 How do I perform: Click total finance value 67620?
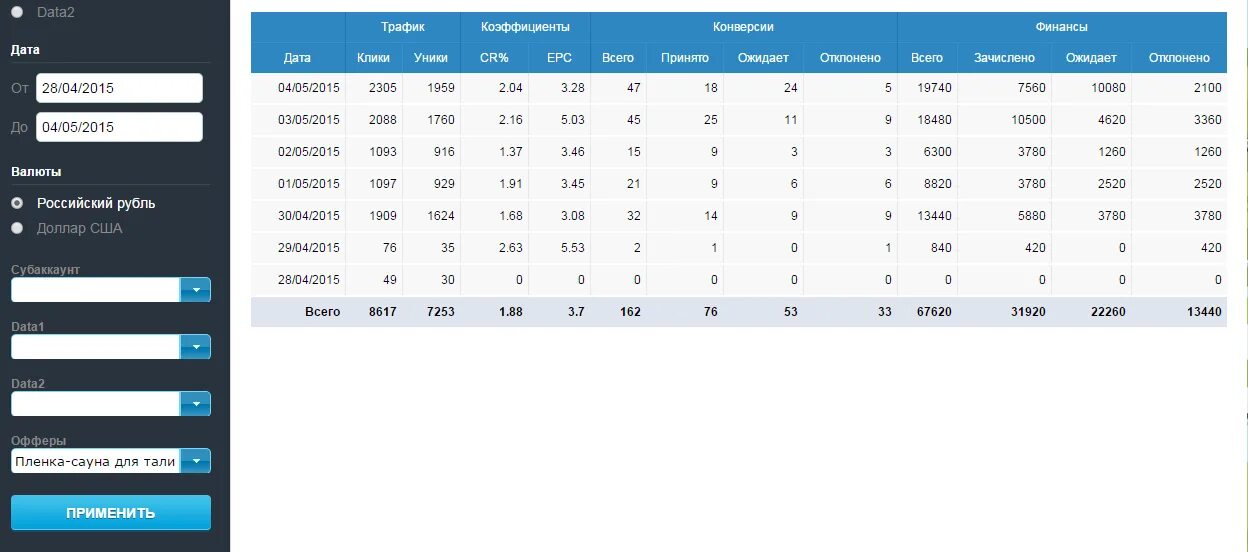point(934,312)
